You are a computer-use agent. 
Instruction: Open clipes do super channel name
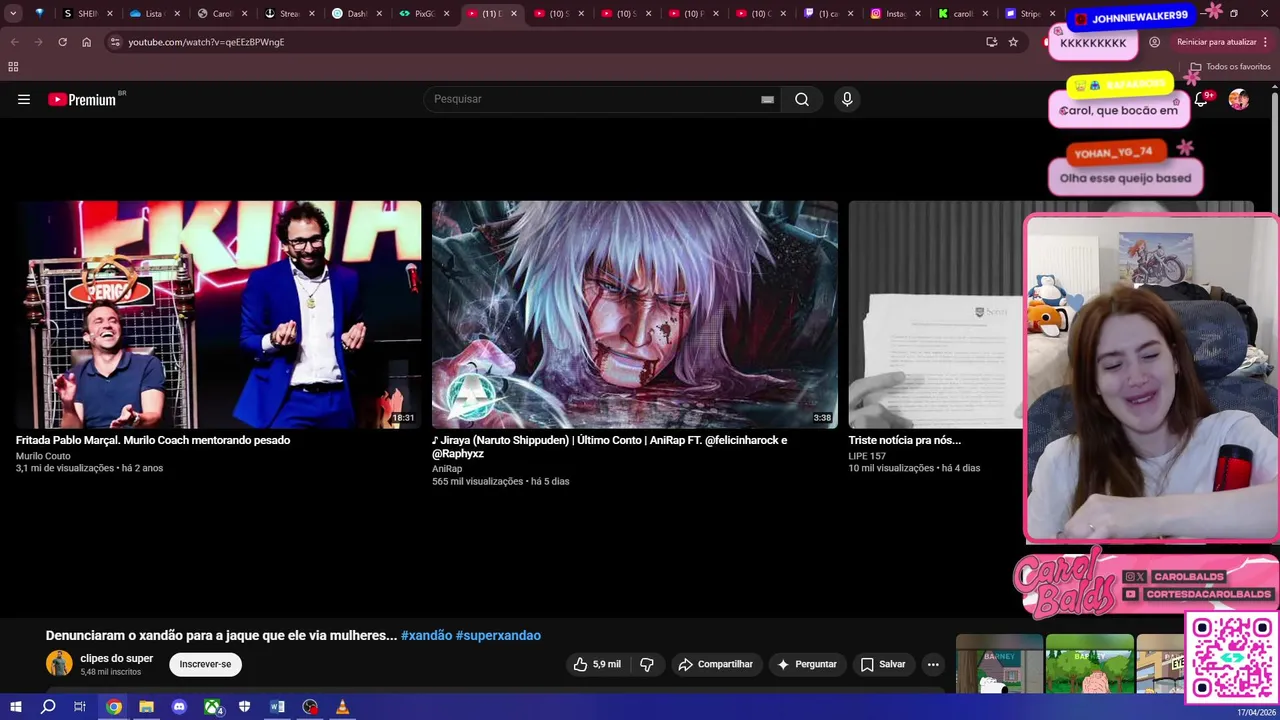[x=116, y=658]
